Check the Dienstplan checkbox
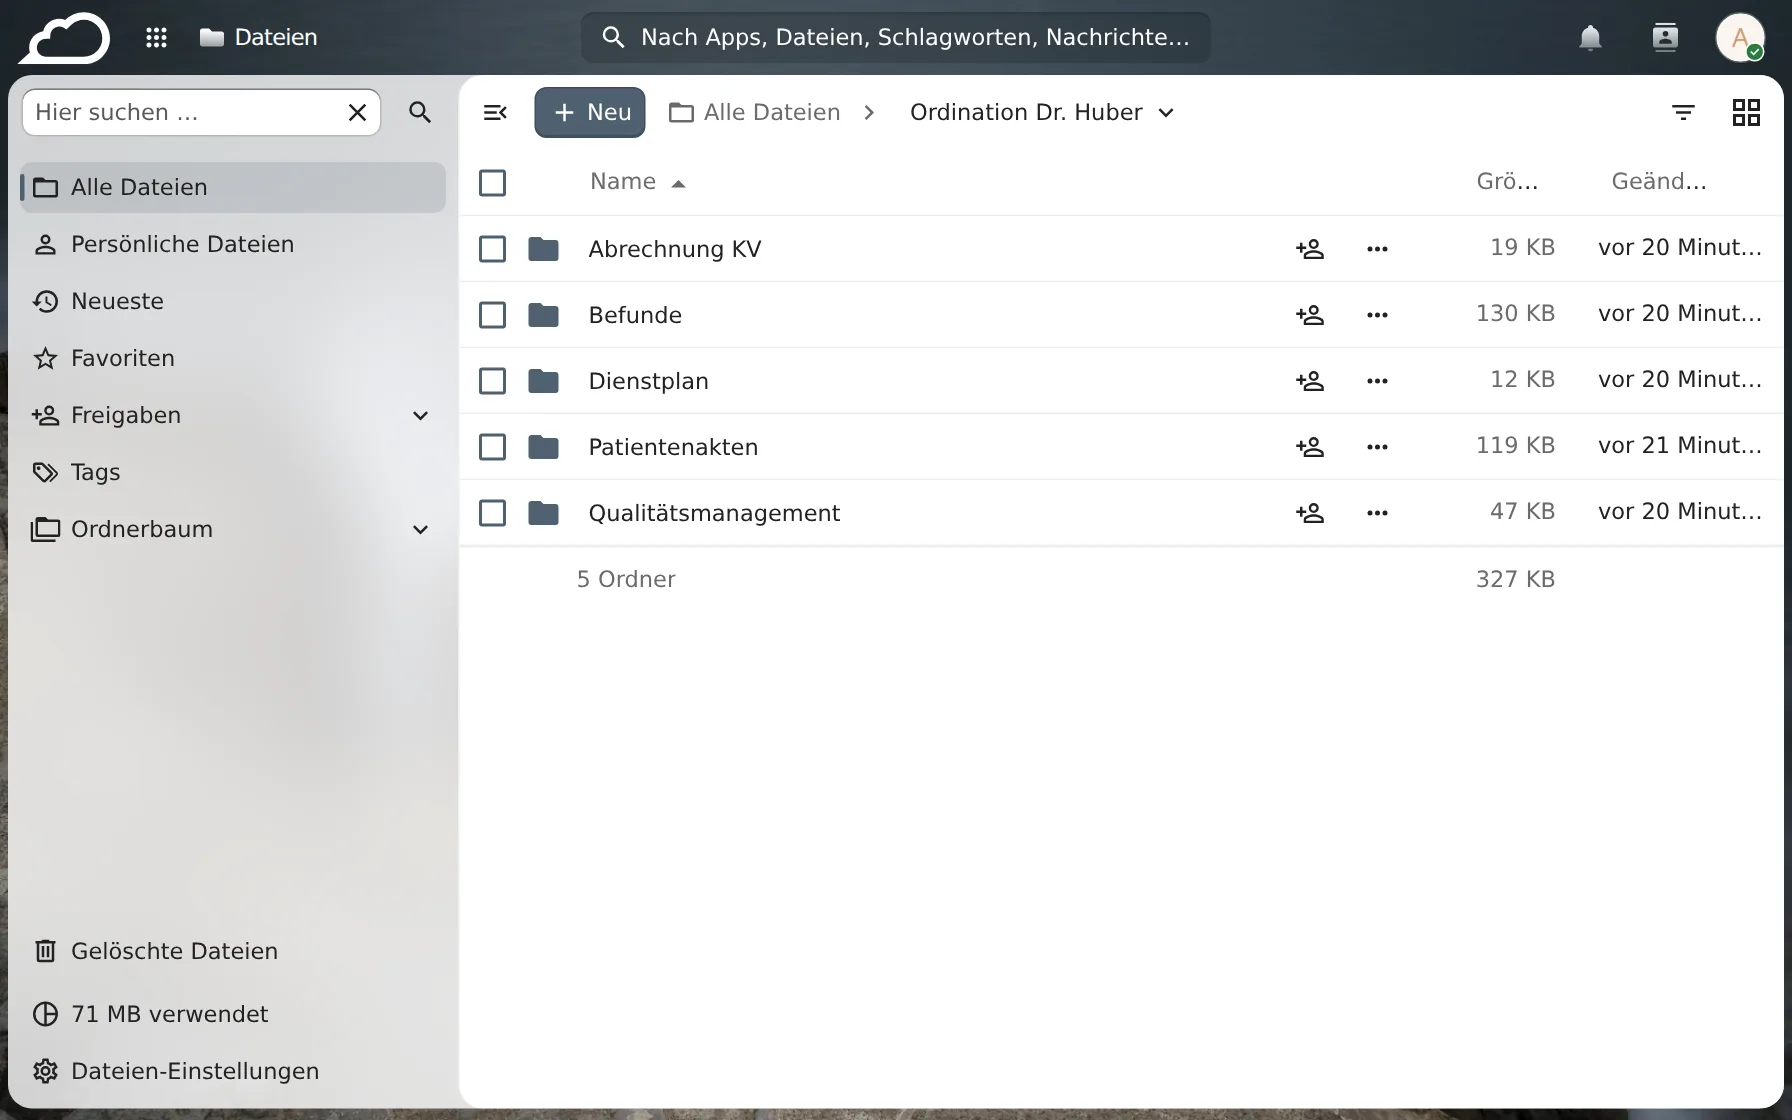Image resolution: width=1792 pixels, height=1120 pixels. [x=492, y=381]
